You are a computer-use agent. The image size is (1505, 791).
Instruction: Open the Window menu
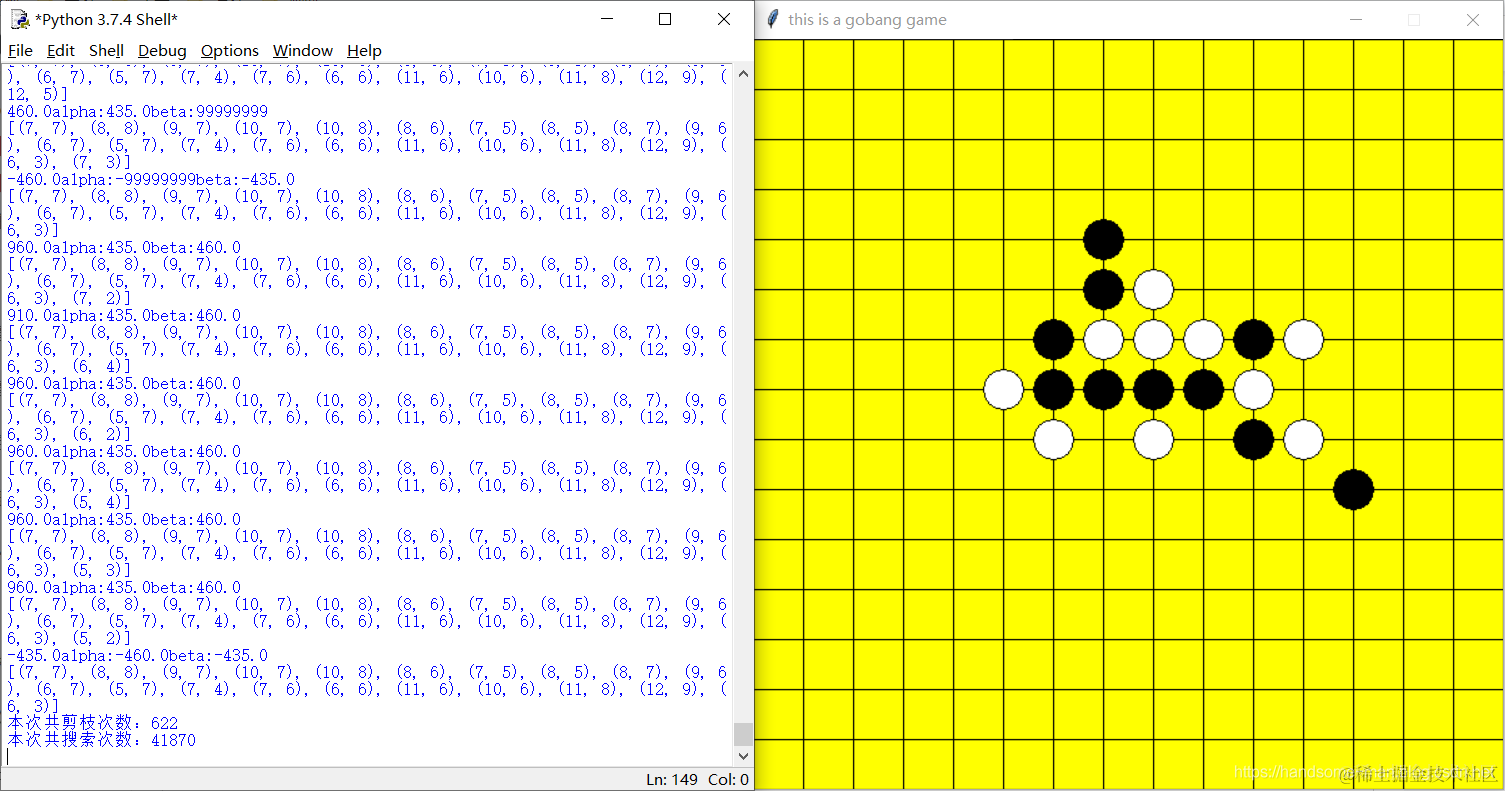click(303, 50)
